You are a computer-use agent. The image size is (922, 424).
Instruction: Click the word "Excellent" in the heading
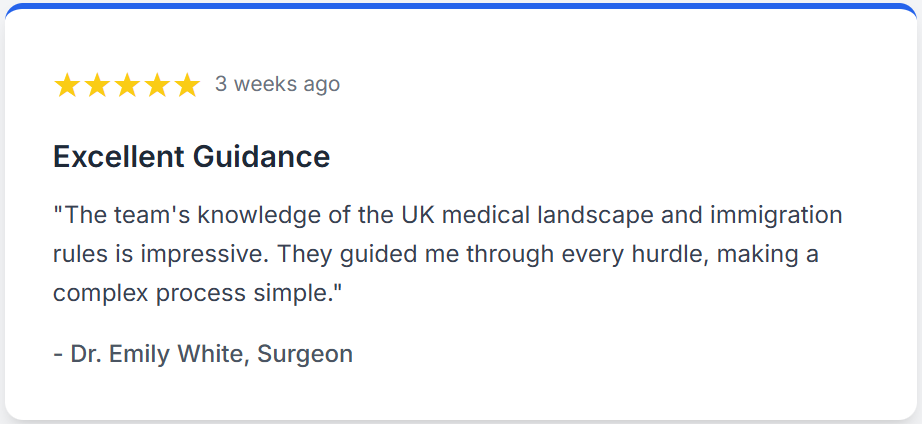118,157
